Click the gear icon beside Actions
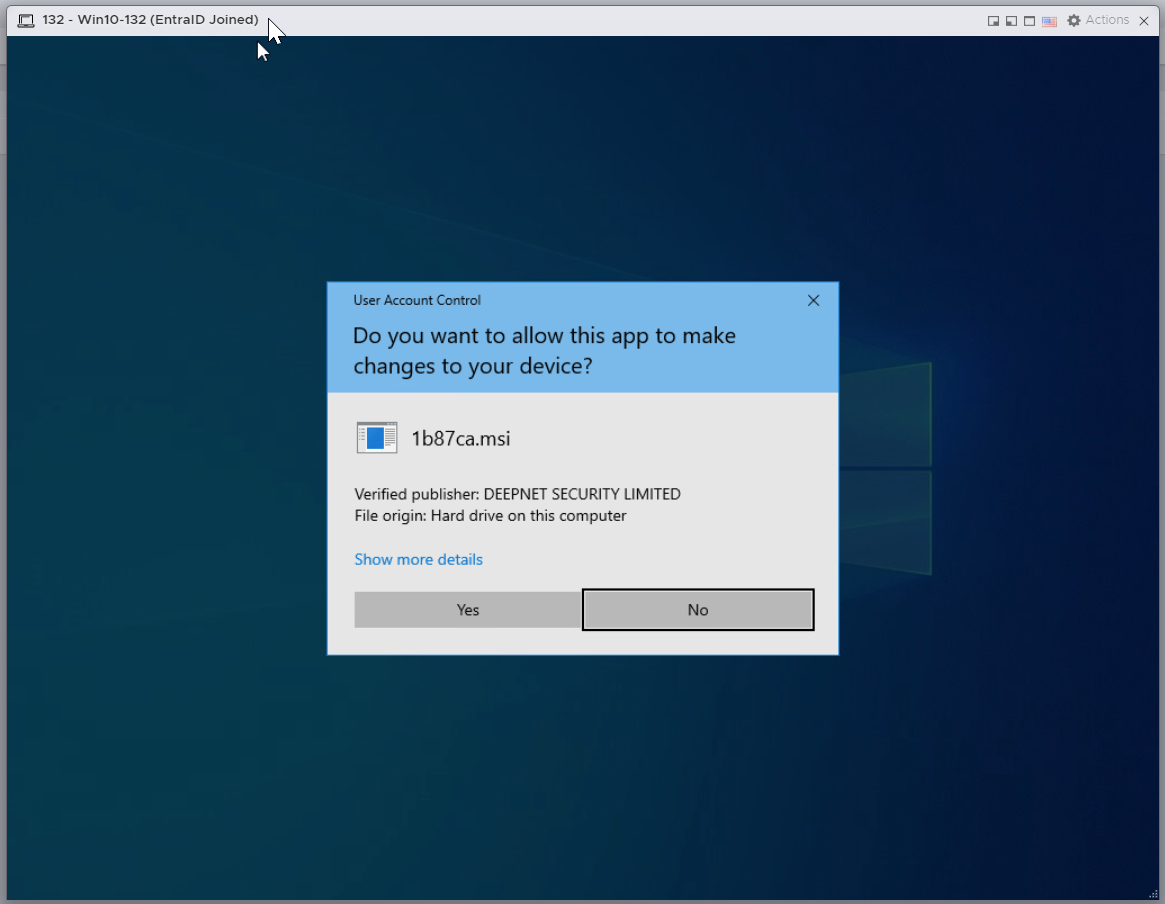 click(1074, 21)
